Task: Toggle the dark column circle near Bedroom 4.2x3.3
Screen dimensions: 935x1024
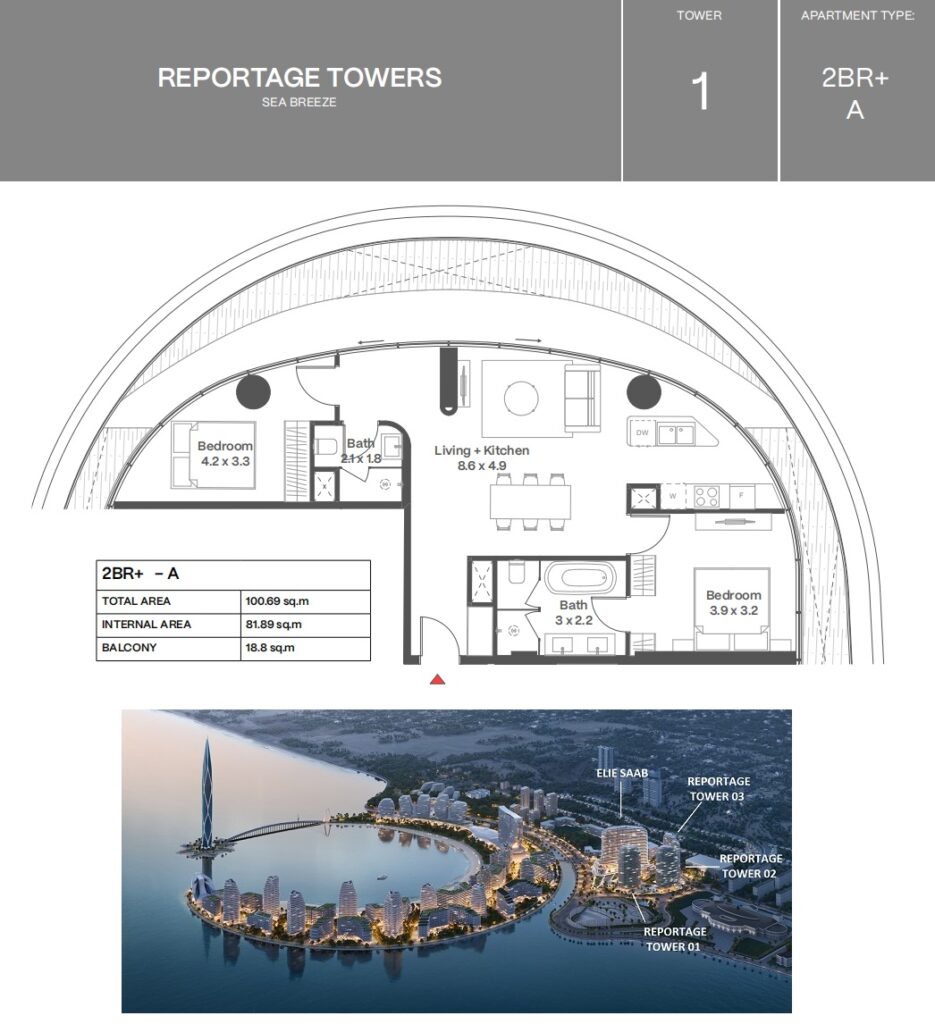Action: [255, 390]
